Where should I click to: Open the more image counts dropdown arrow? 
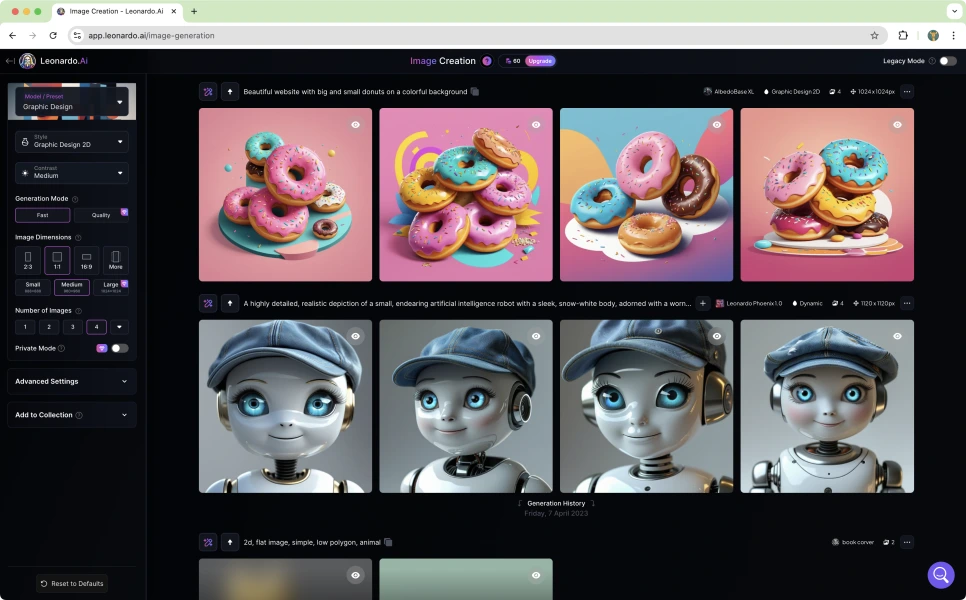[120, 327]
